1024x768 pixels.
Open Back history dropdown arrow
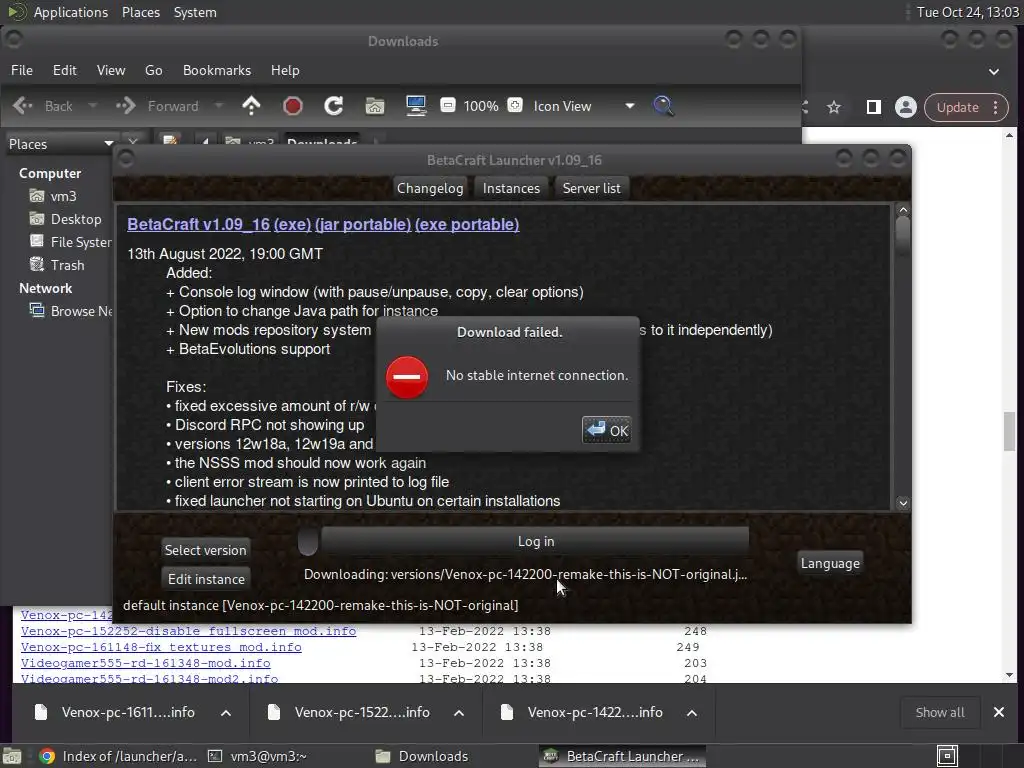tap(92, 106)
